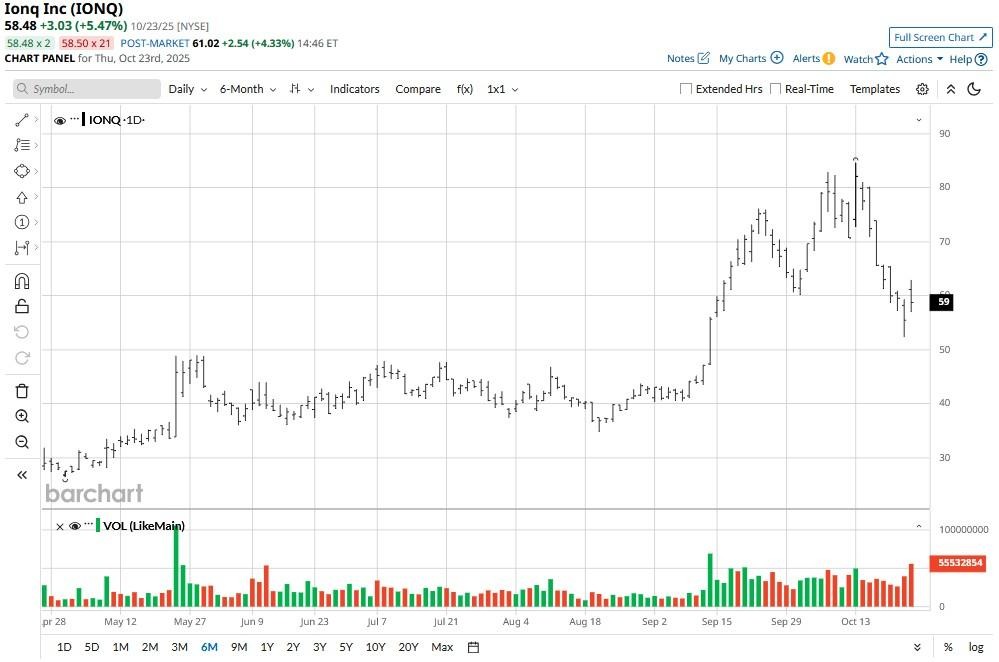Image resolution: width=999 pixels, height=662 pixels.
Task: Hide the IONQ price series visibility eye
Action: click(60, 120)
